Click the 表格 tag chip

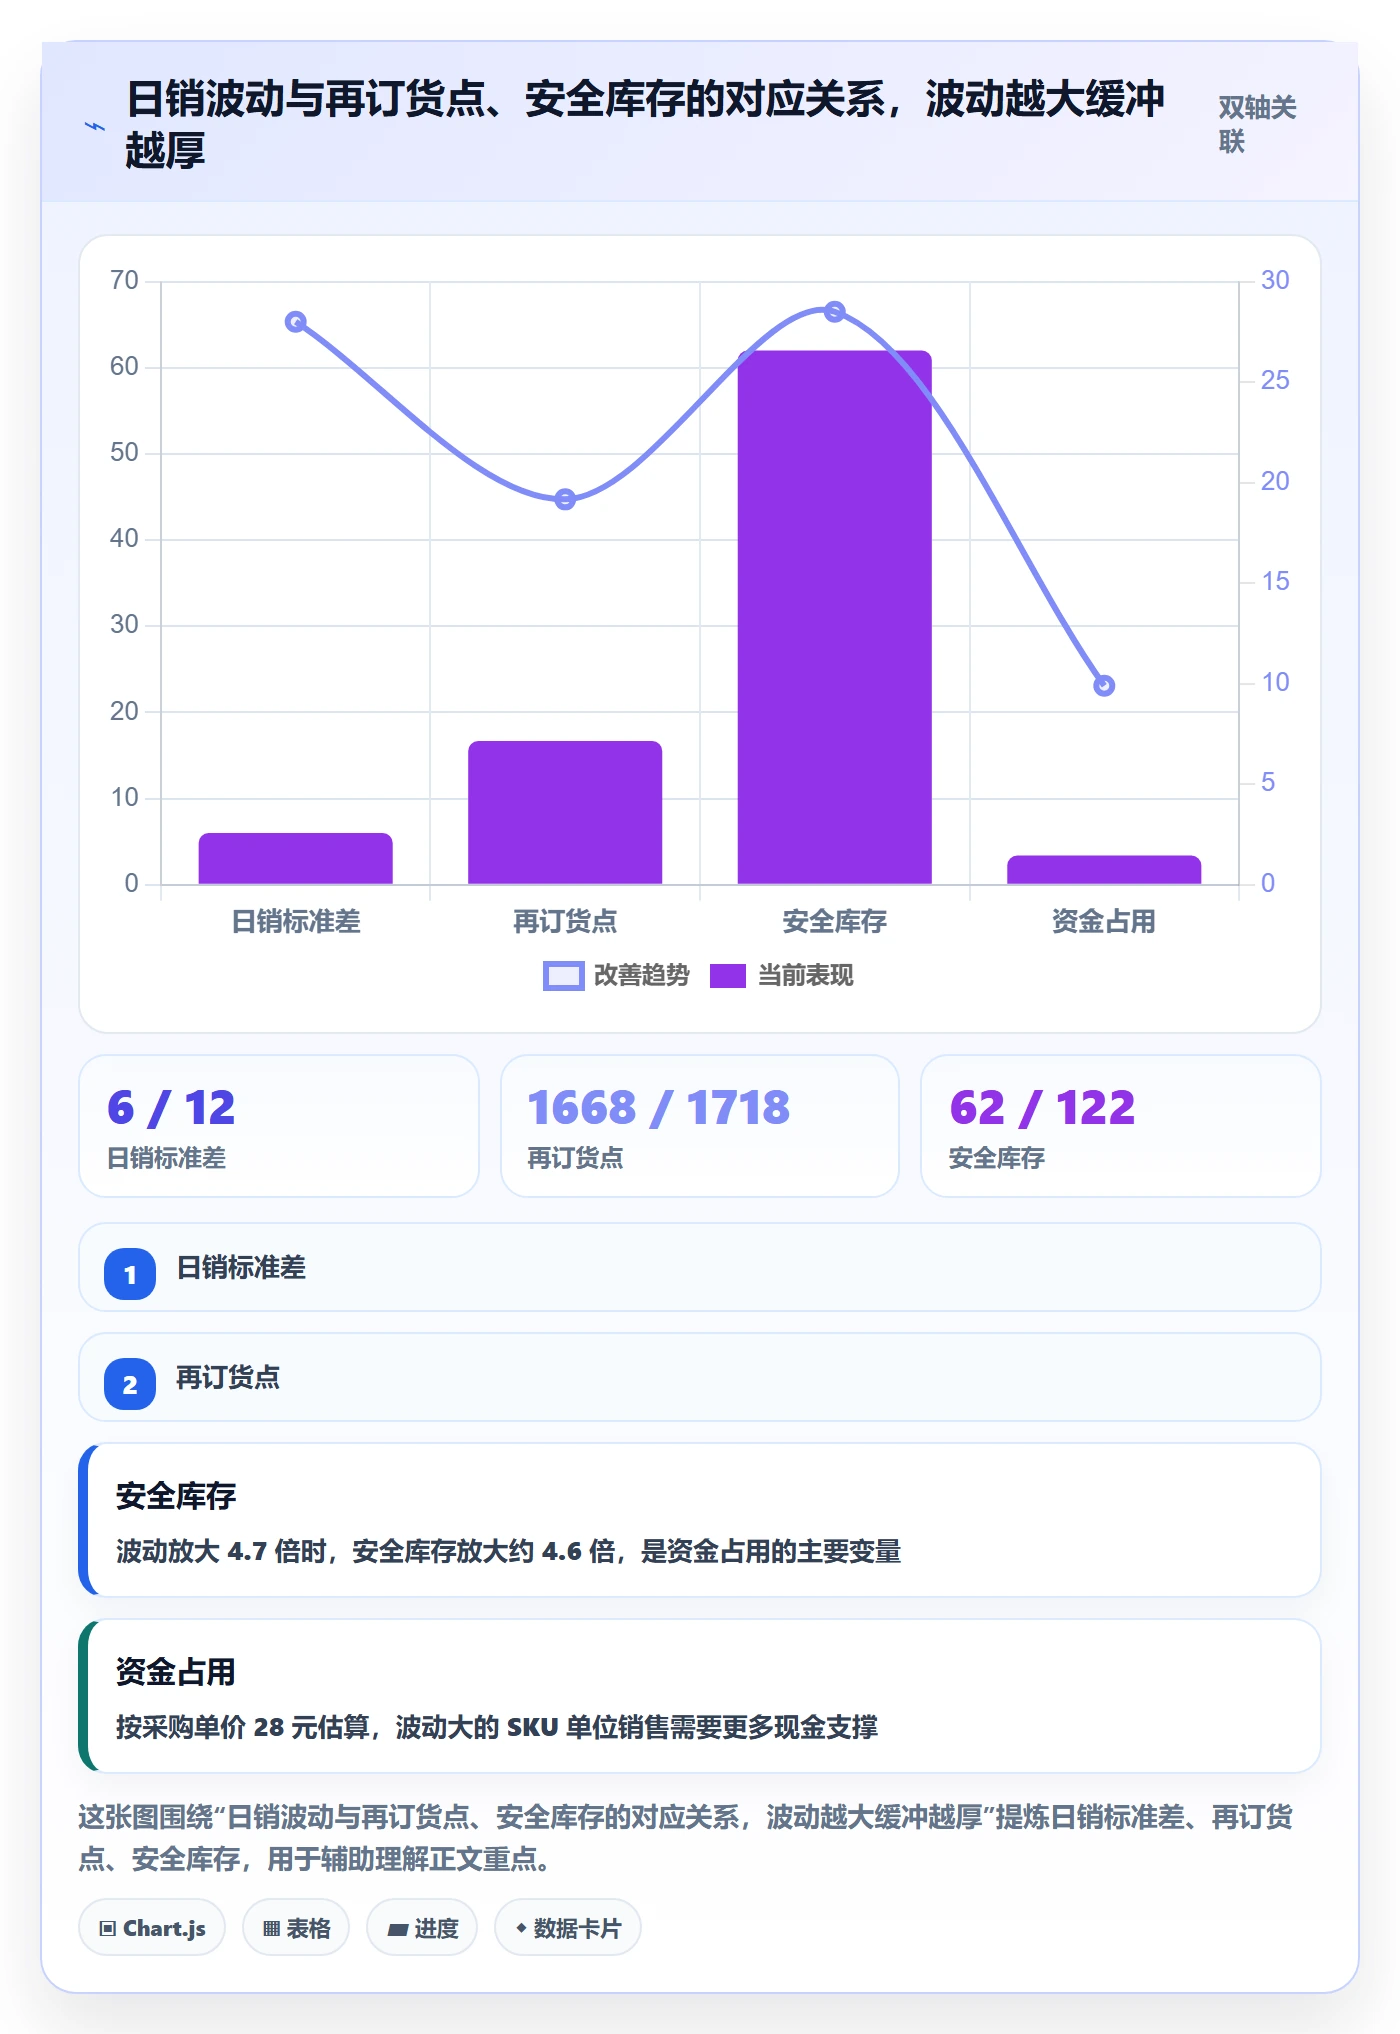coord(296,1928)
